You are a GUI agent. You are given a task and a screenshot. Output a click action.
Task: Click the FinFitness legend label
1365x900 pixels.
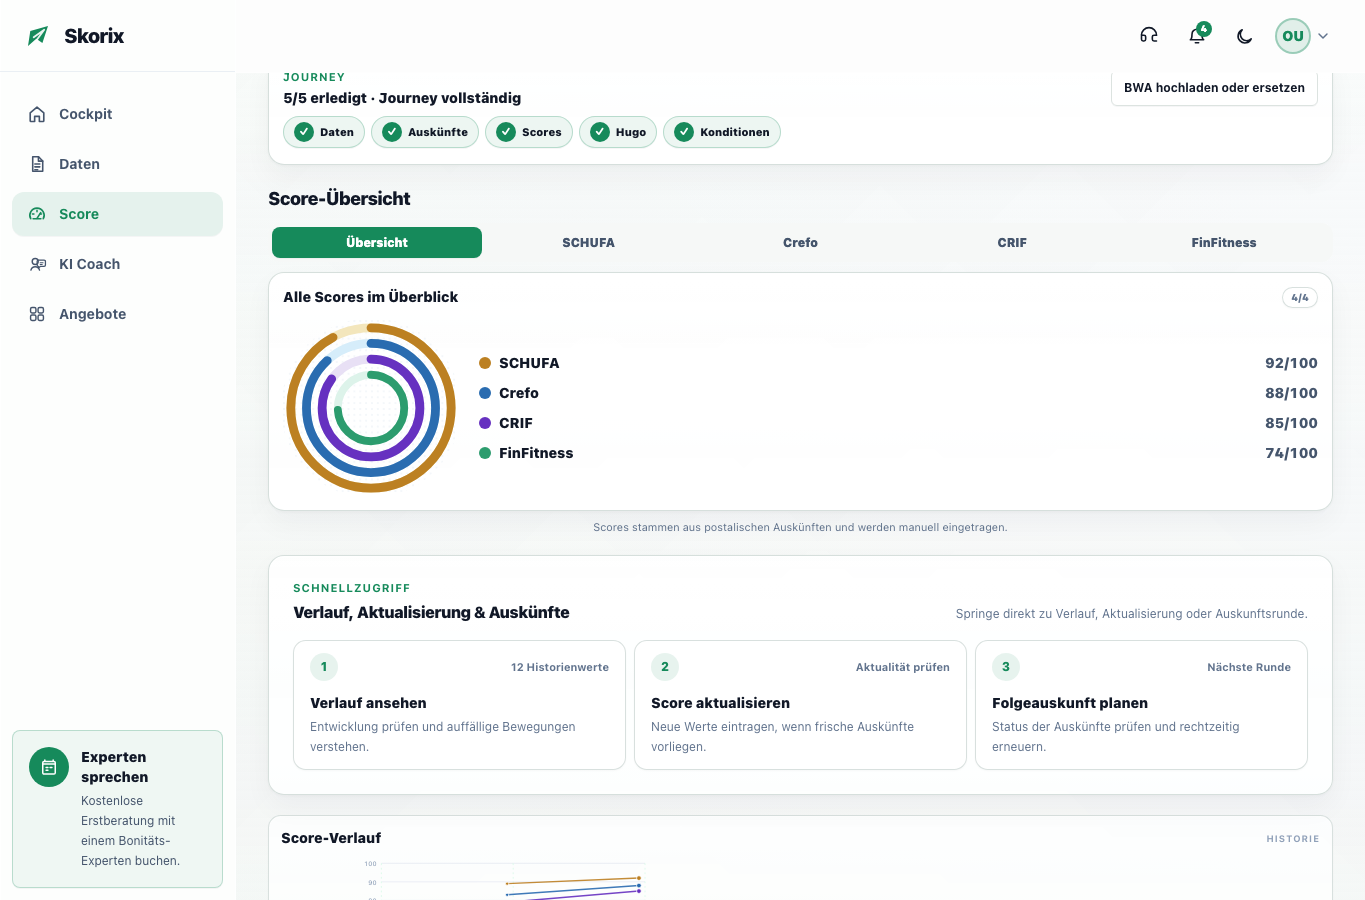coord(536,453)
